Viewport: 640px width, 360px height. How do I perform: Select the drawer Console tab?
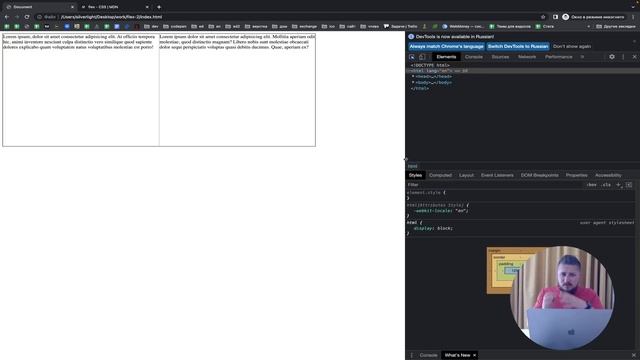(428, 355)
